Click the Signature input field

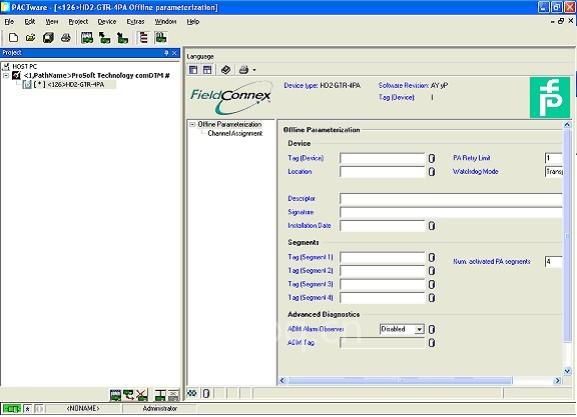coord(451,212)
